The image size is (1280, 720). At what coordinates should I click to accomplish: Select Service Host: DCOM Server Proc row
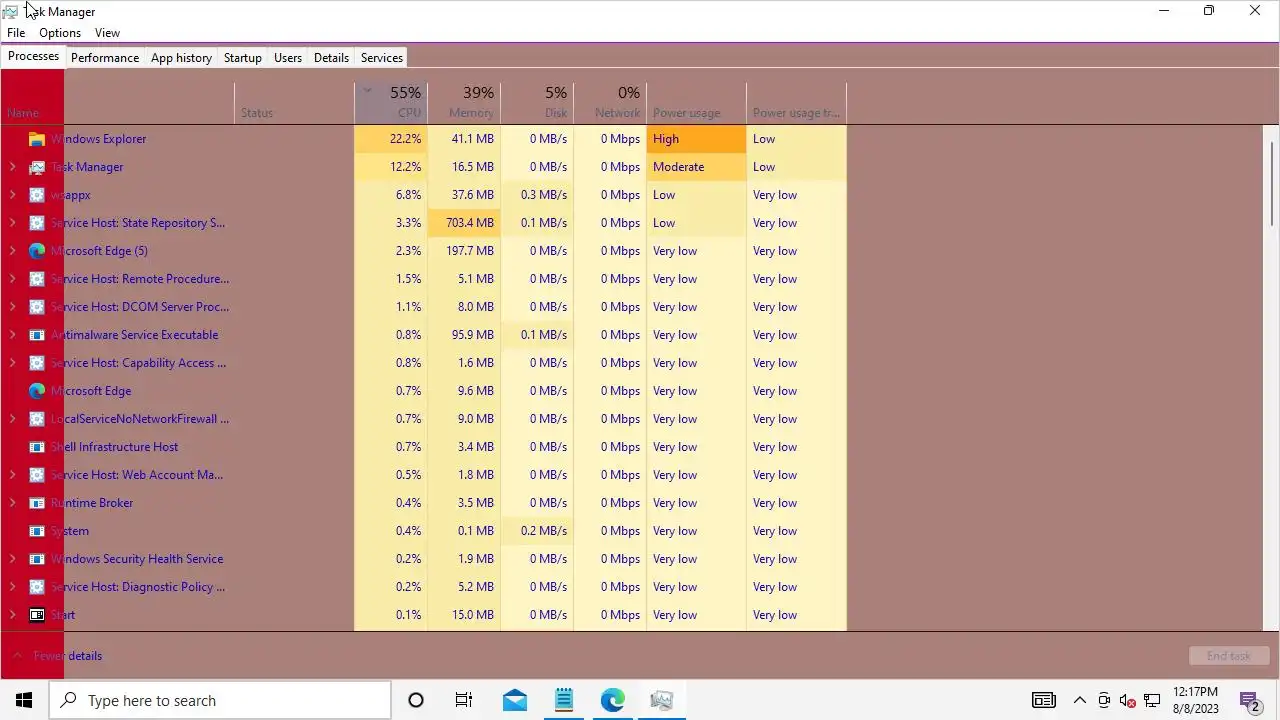pyautogui.click(x=424, y=307)
